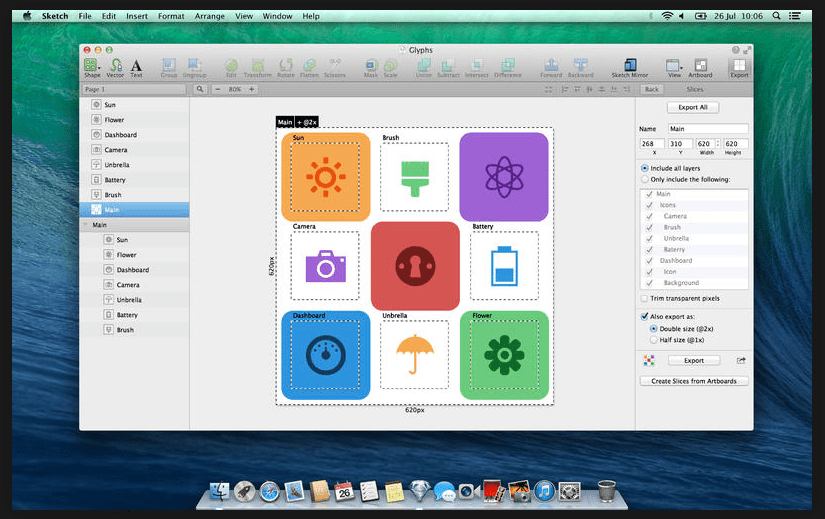Screen dimensions: 825x519
Task: Choose the Text tool
Action: coord(136,66)
